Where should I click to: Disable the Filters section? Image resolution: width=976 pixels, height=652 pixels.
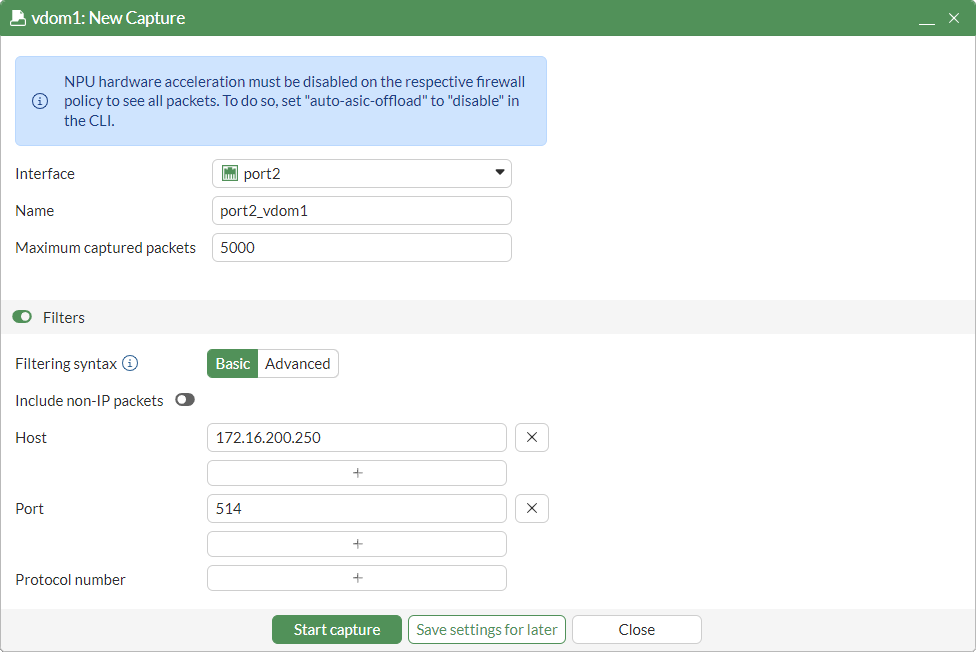[x=21, y=316]
